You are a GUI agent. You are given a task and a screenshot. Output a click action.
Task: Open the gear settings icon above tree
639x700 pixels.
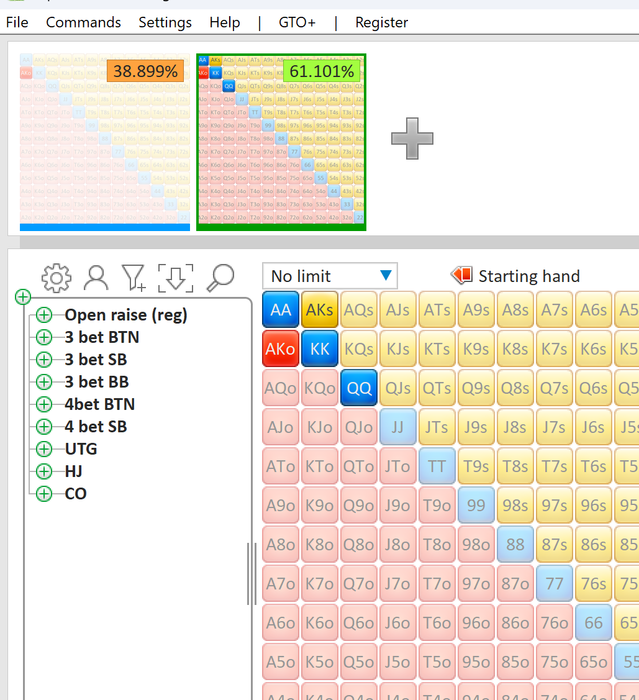[56, 278]
